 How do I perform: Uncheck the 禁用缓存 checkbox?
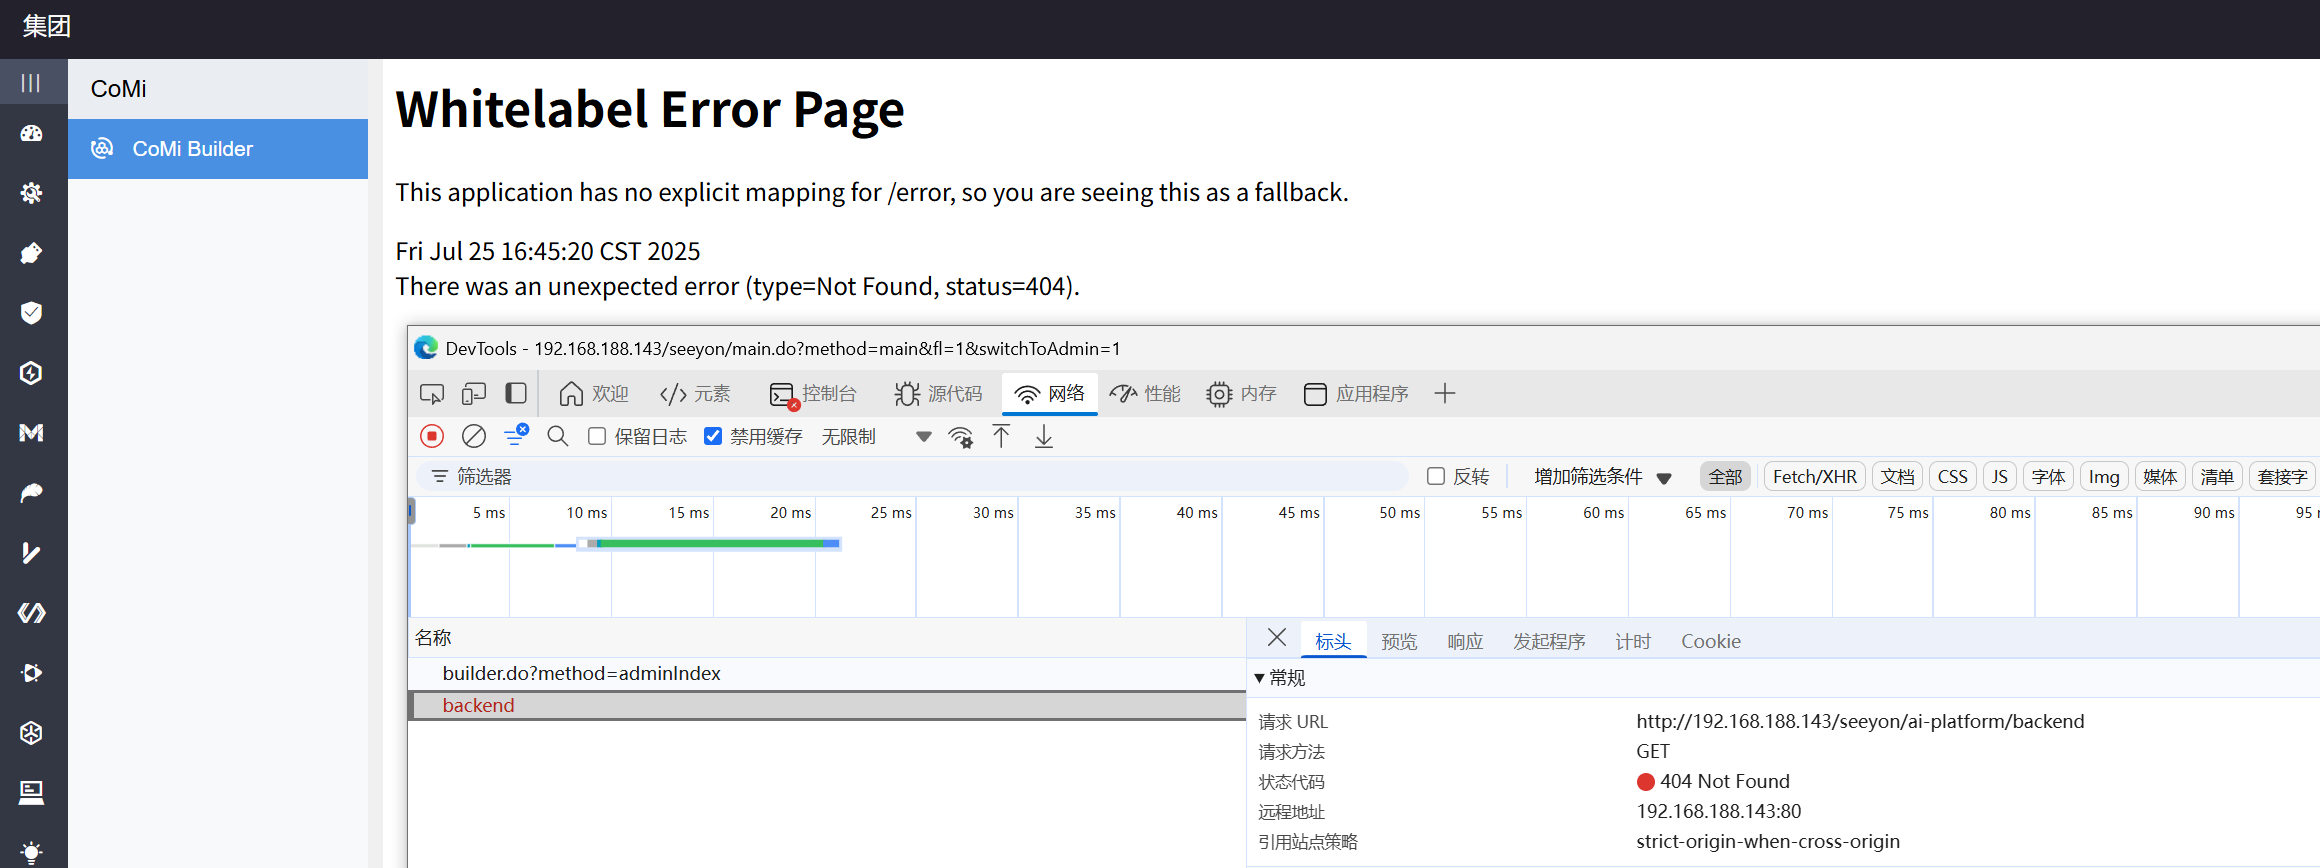tap(713, 436)
